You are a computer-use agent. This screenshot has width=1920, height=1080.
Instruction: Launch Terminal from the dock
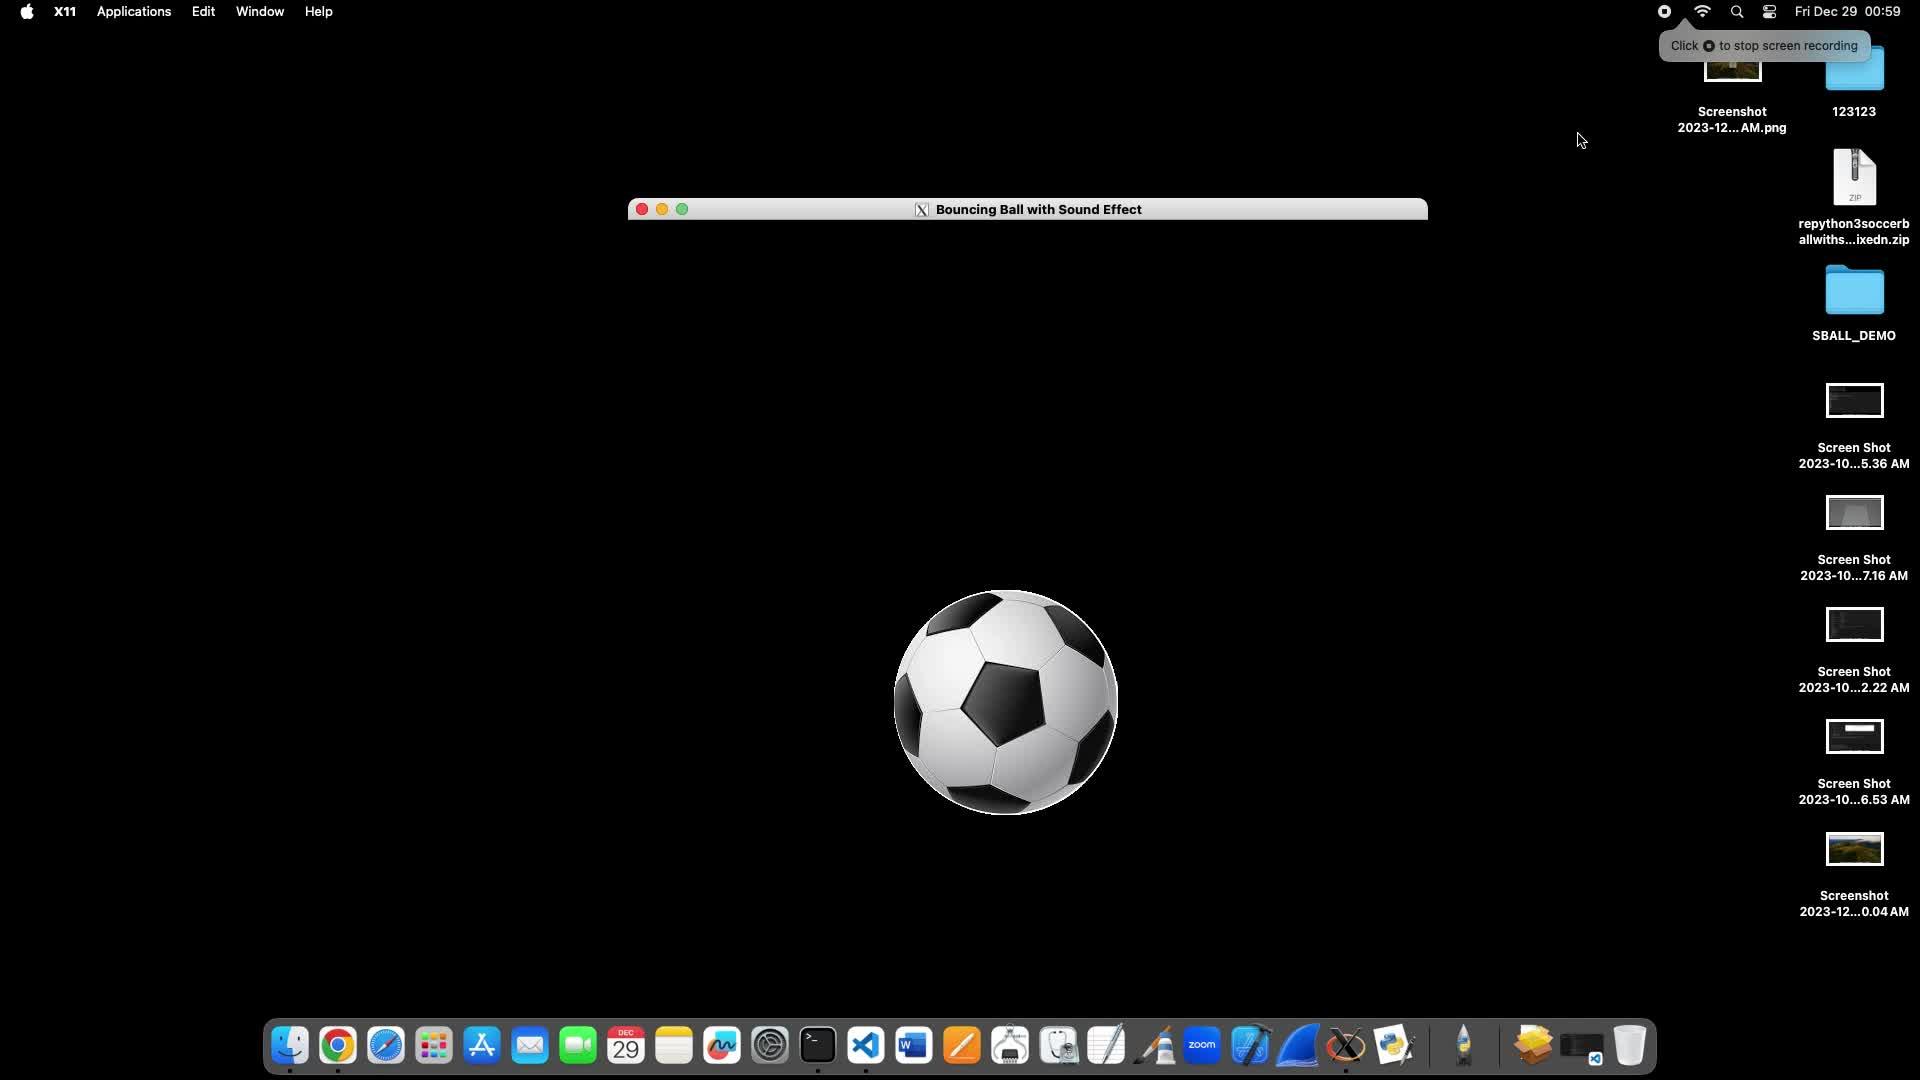818,1046
